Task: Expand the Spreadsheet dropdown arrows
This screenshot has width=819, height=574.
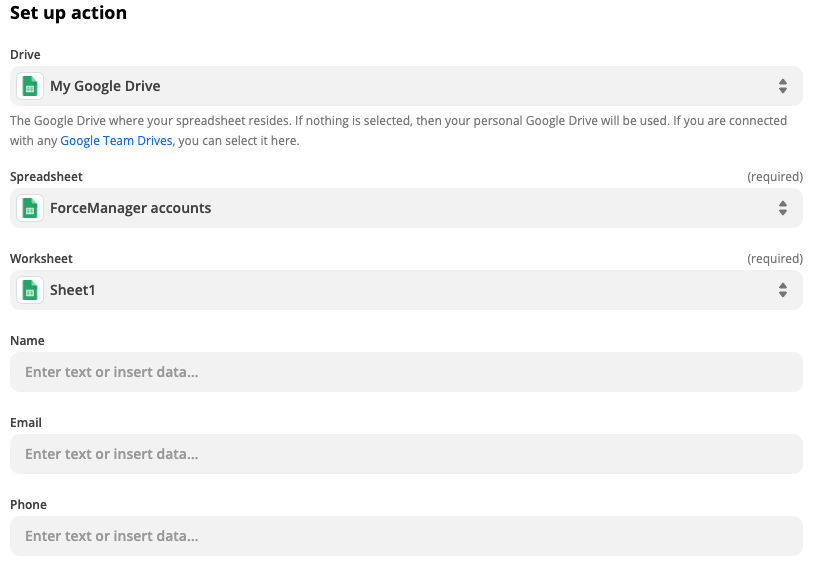Action: pyautogui.click(x=782, y=208)
